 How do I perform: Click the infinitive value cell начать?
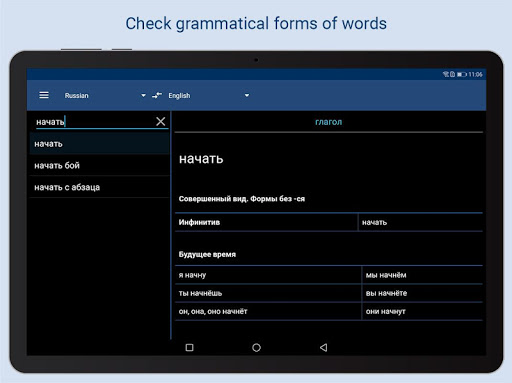[x=420, y=222]
